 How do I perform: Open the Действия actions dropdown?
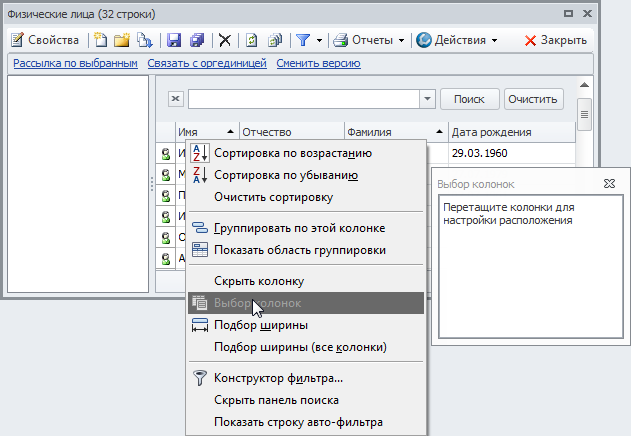pos(456,40)
